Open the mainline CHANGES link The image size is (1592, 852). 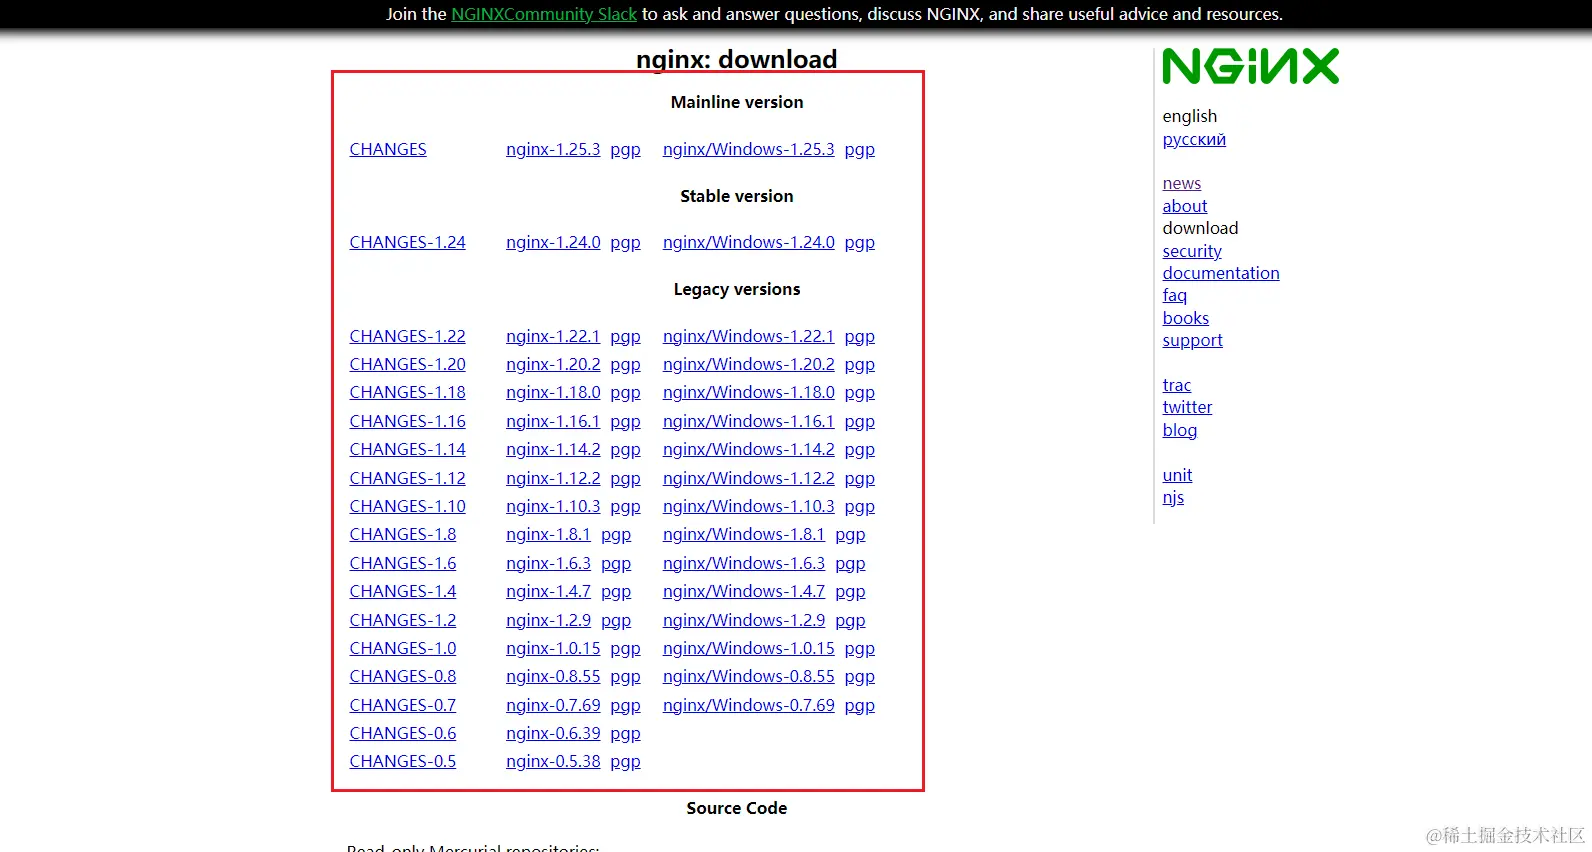pos(388,149)
